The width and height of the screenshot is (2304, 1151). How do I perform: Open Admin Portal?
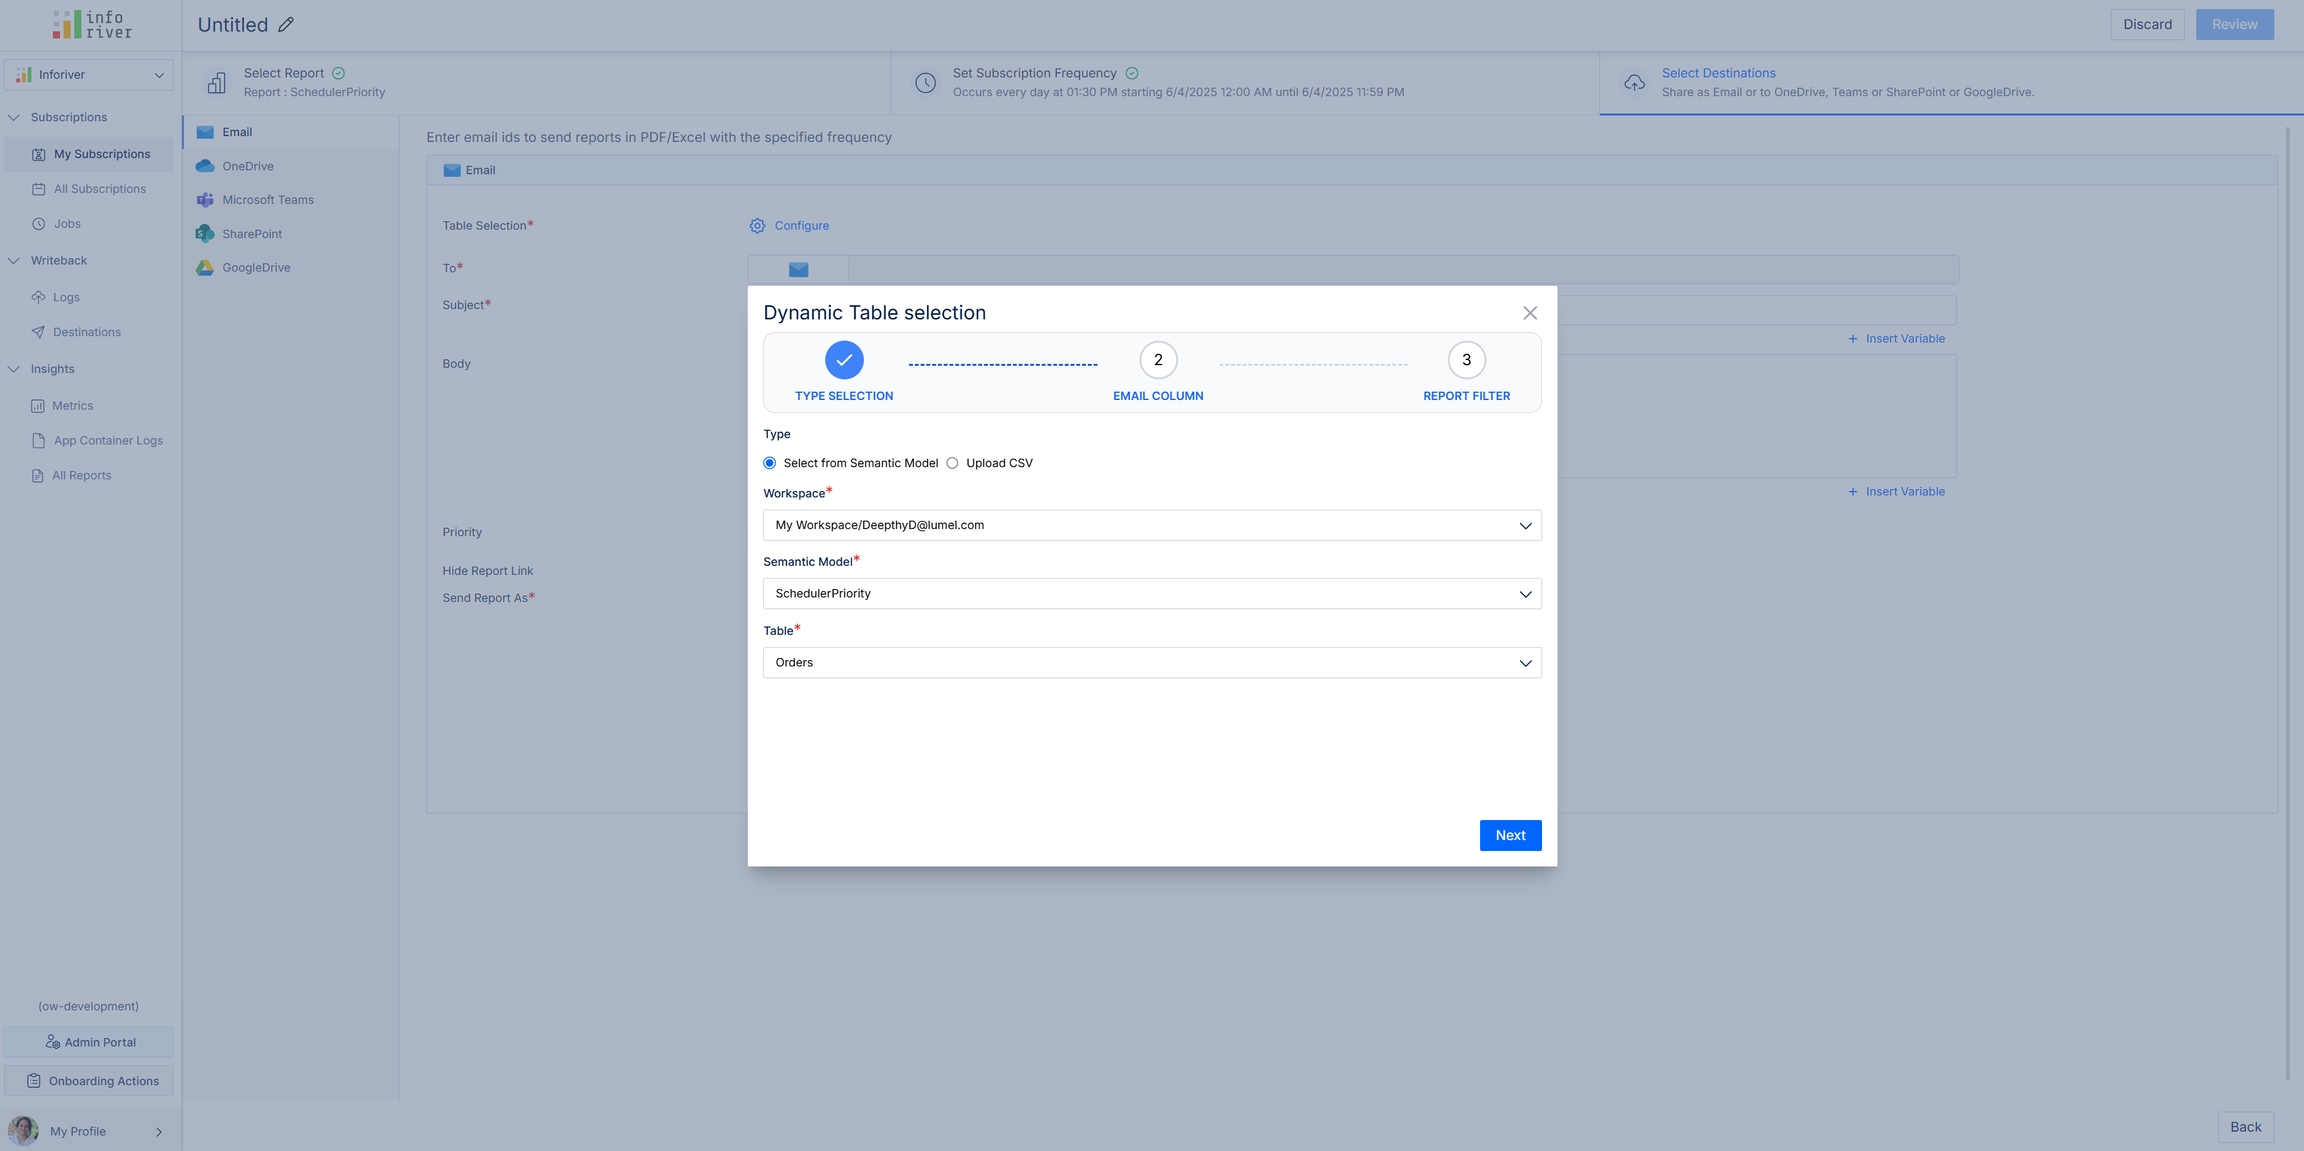point(89,1042)
